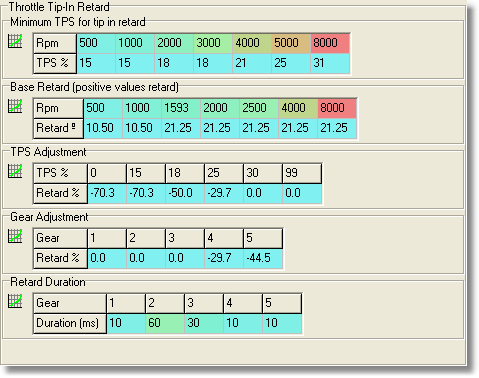Select TPS Adjustment header cell 99

pyautogui.click(x=302, y=173)
